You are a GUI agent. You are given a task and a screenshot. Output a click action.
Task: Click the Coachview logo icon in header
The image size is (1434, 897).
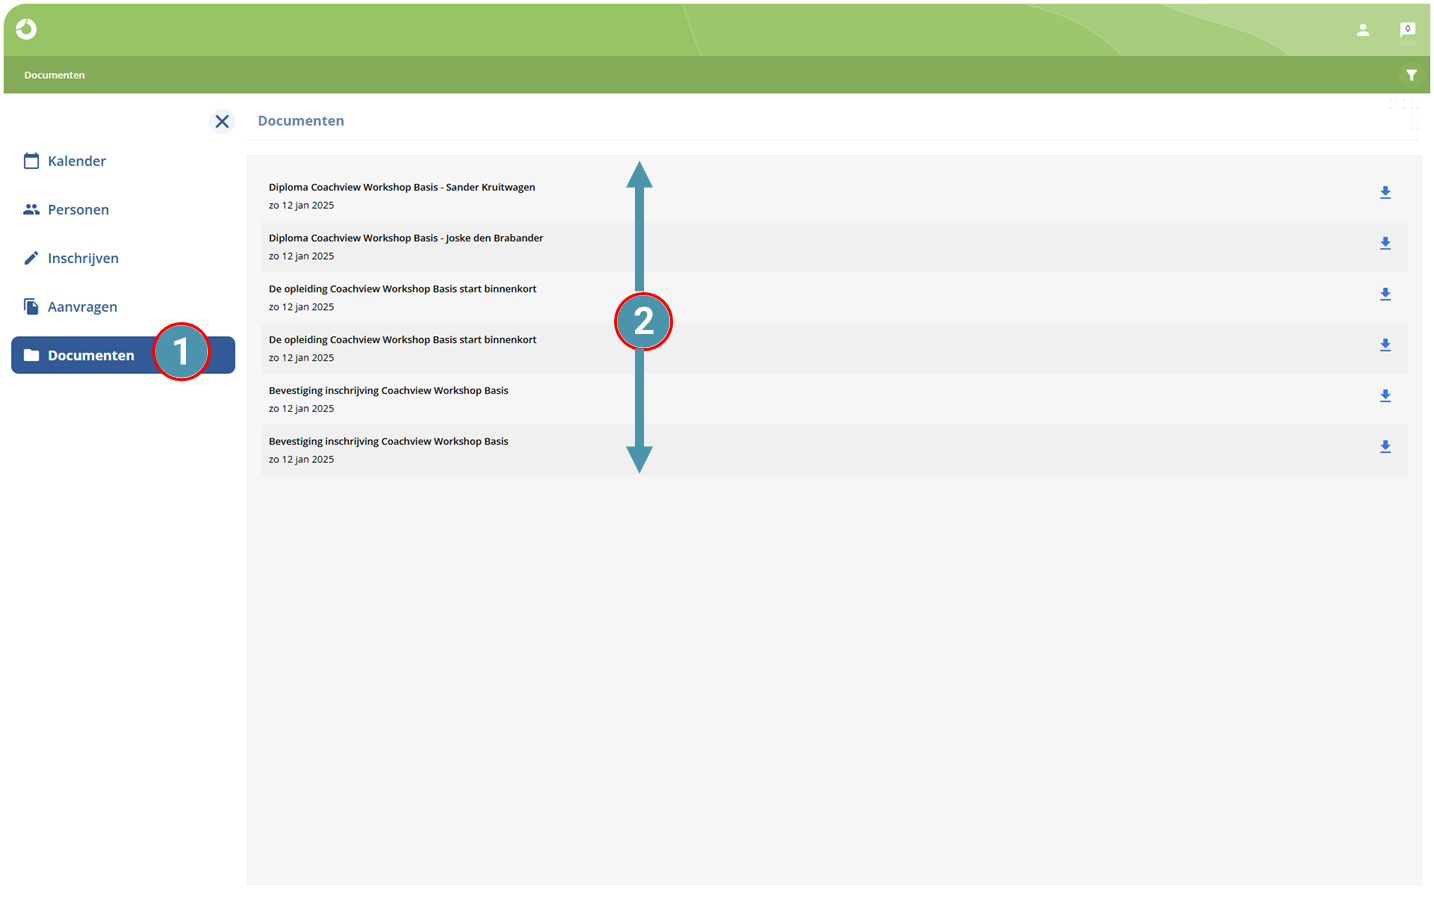click(27, 29)
